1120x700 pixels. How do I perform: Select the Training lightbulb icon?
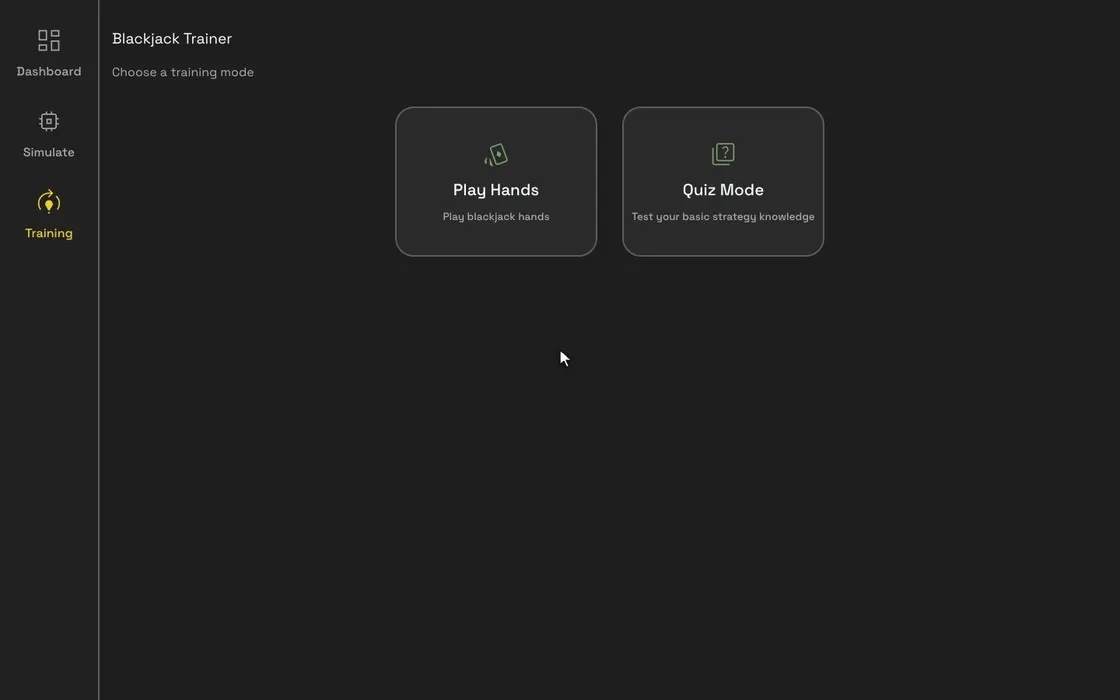point(49,202)
